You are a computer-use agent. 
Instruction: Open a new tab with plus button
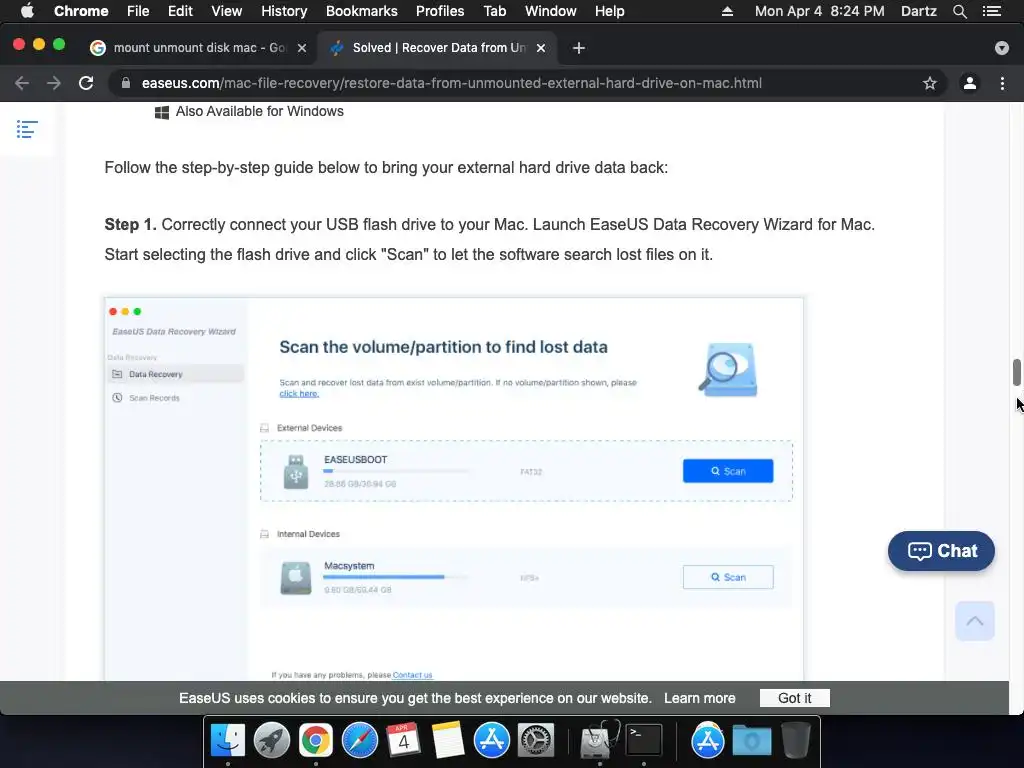click(579, 48)
